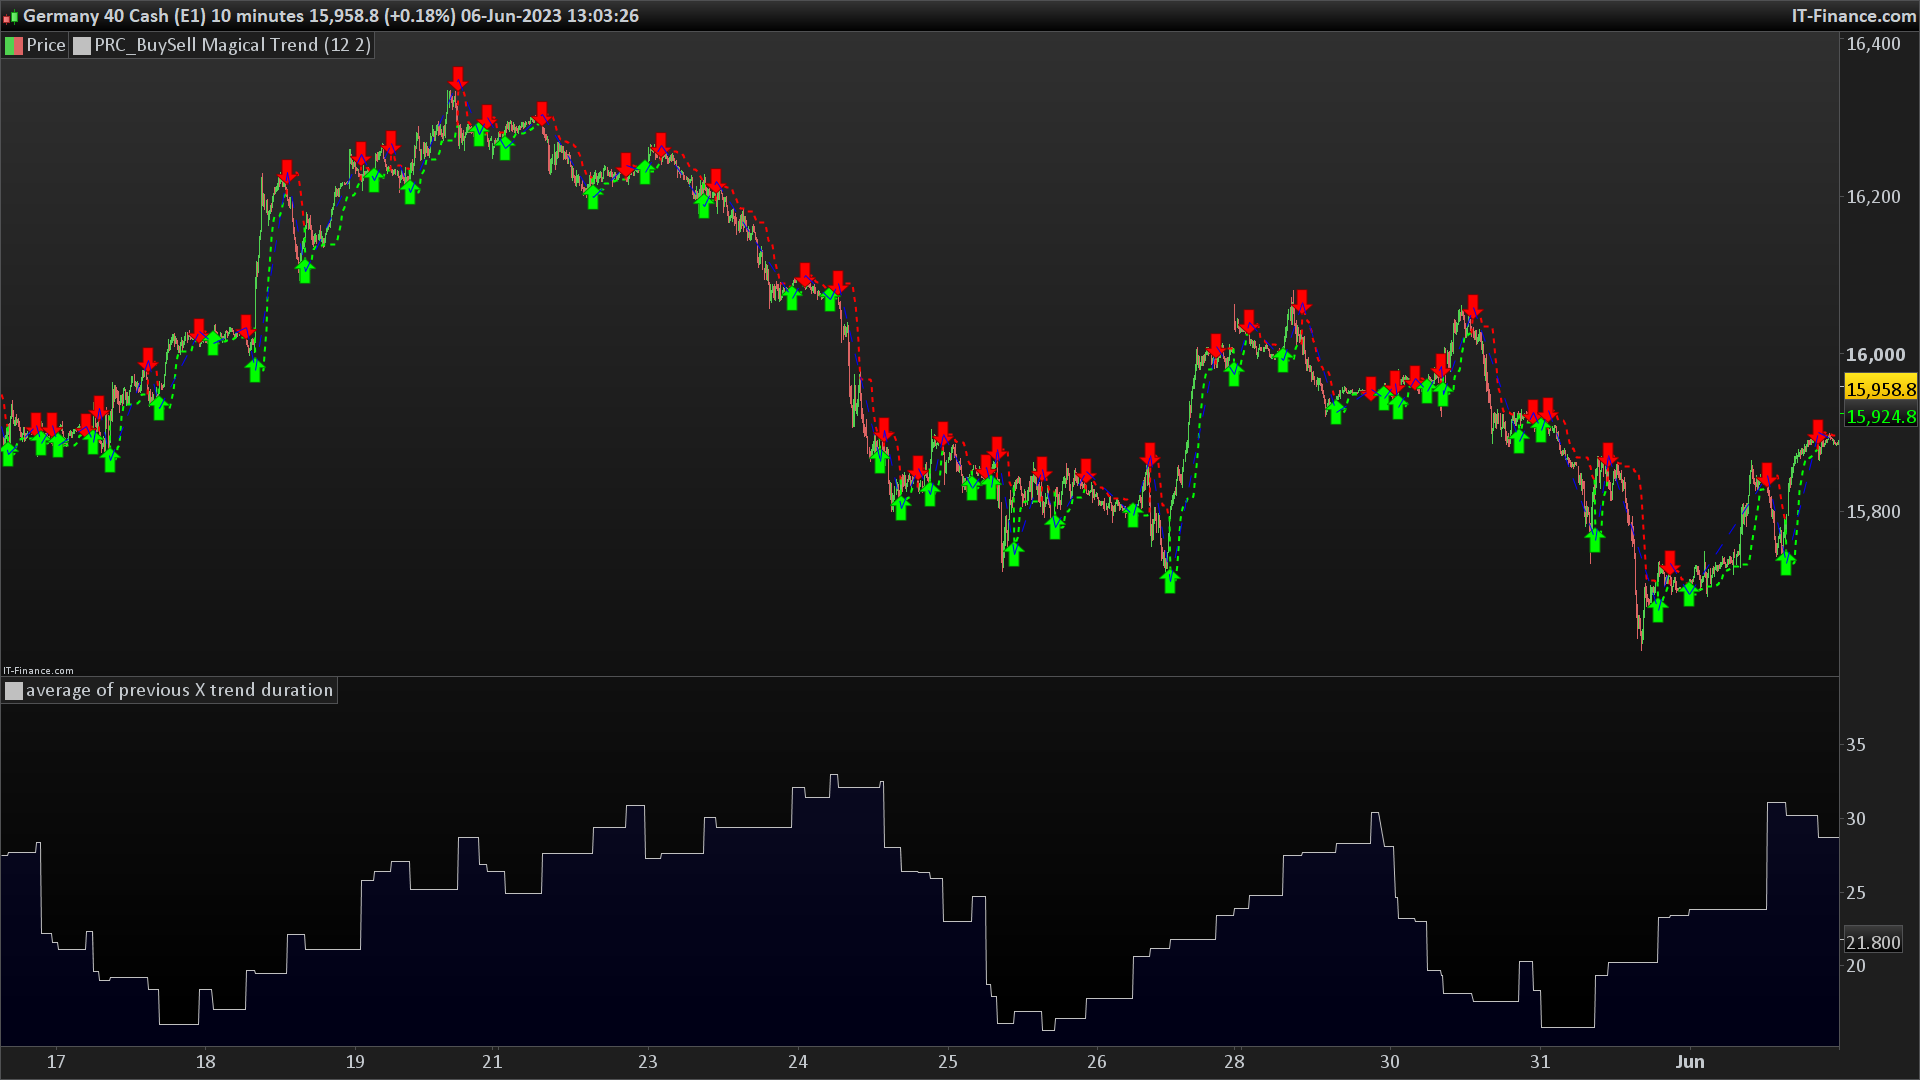This screenshot has height=1080, width=1920.
Task: Click the 24 date label on time axis
Action: (798, 1062)
